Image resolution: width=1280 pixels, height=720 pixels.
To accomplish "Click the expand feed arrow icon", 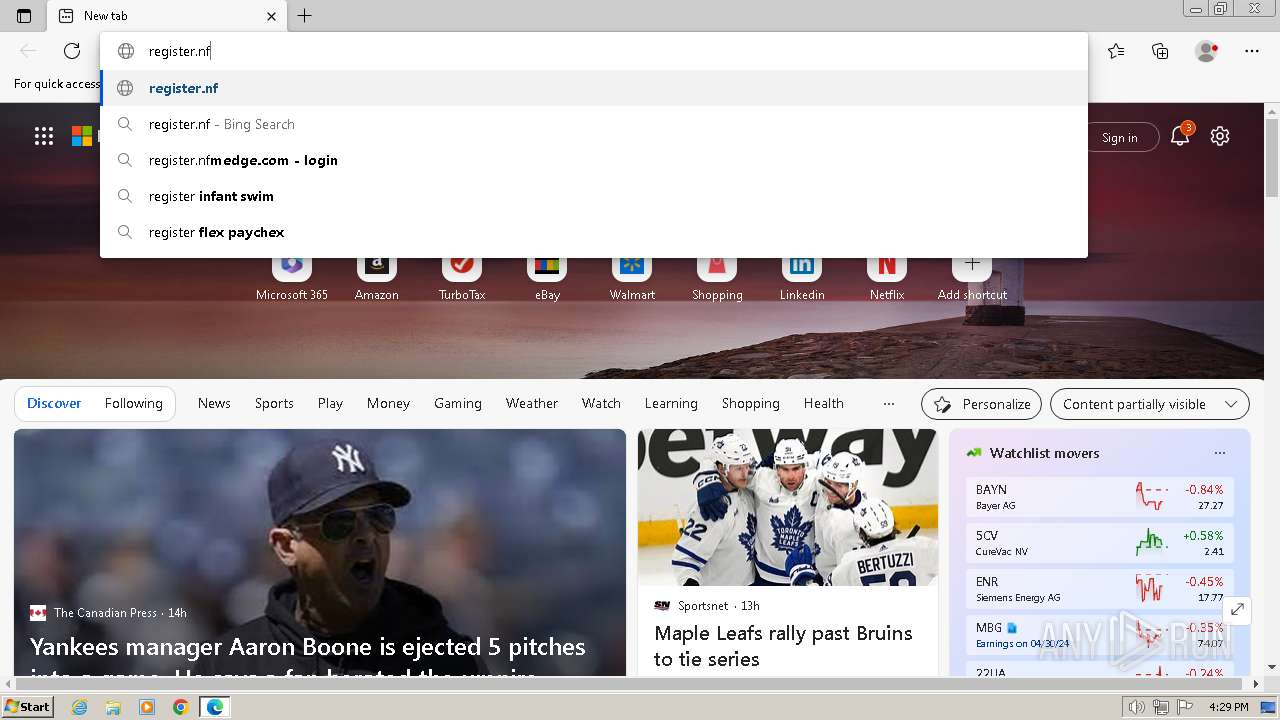I will (x=1237, y=609).
